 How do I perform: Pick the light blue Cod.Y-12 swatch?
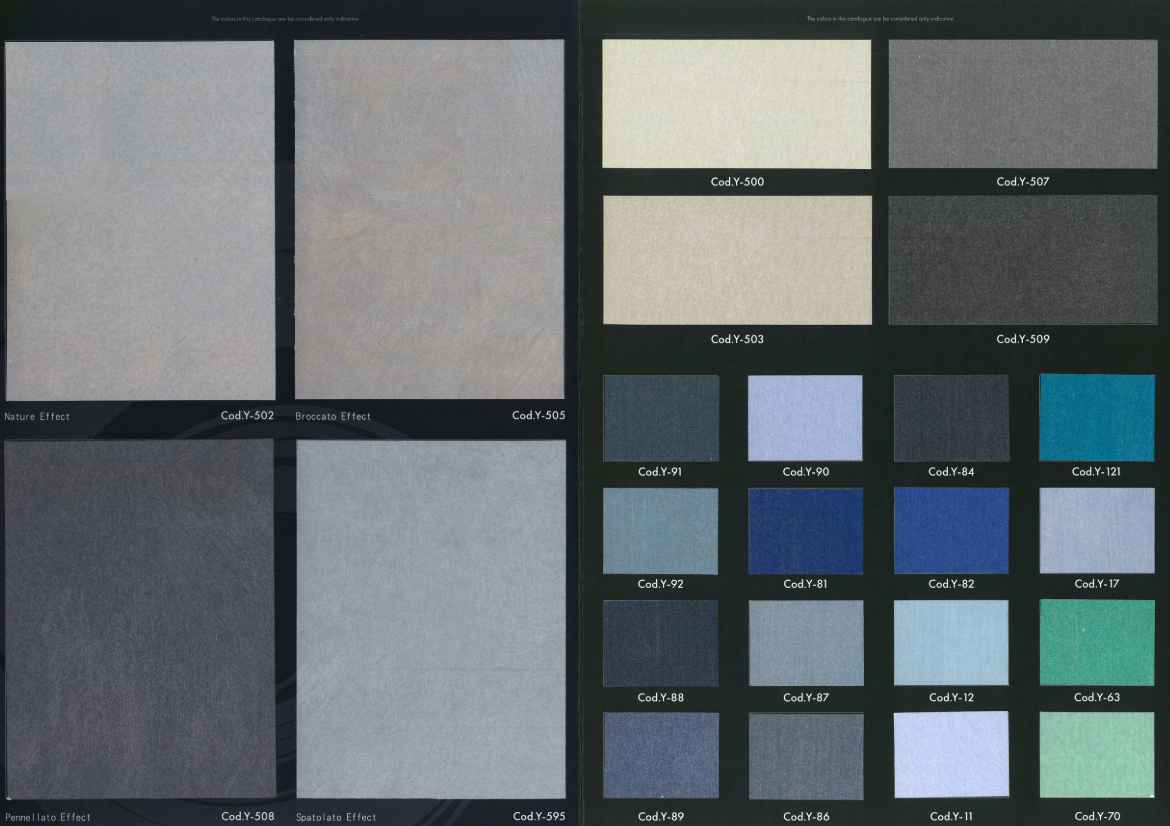click(x=951, y=643)
